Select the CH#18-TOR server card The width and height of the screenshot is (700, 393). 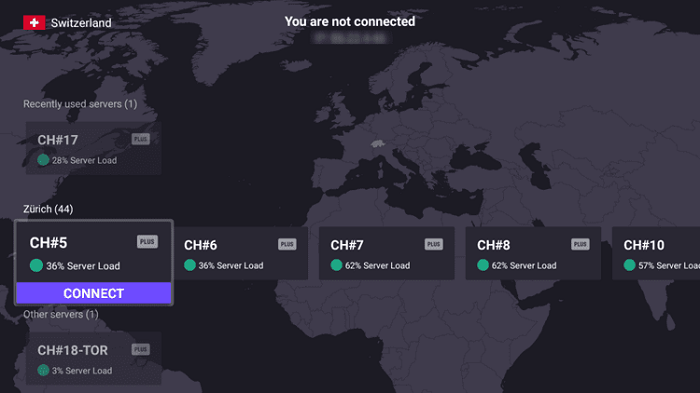94,358
